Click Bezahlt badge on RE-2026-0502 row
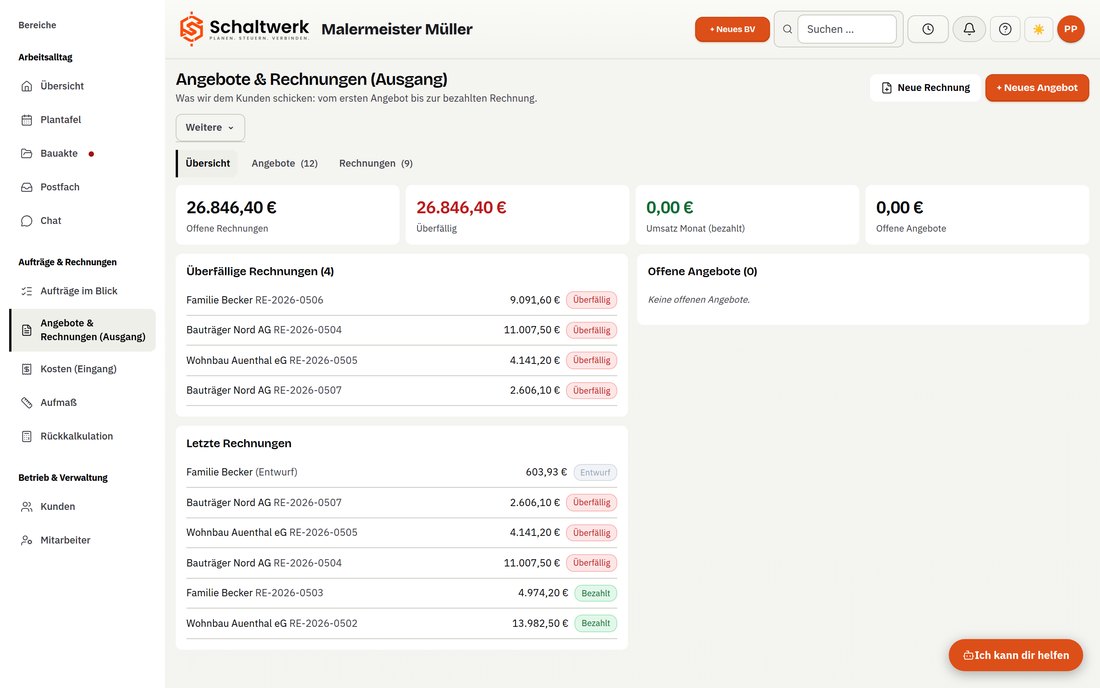Image resolution: width=1100 pixels, height=688 pixels. (x=596, y=623)
